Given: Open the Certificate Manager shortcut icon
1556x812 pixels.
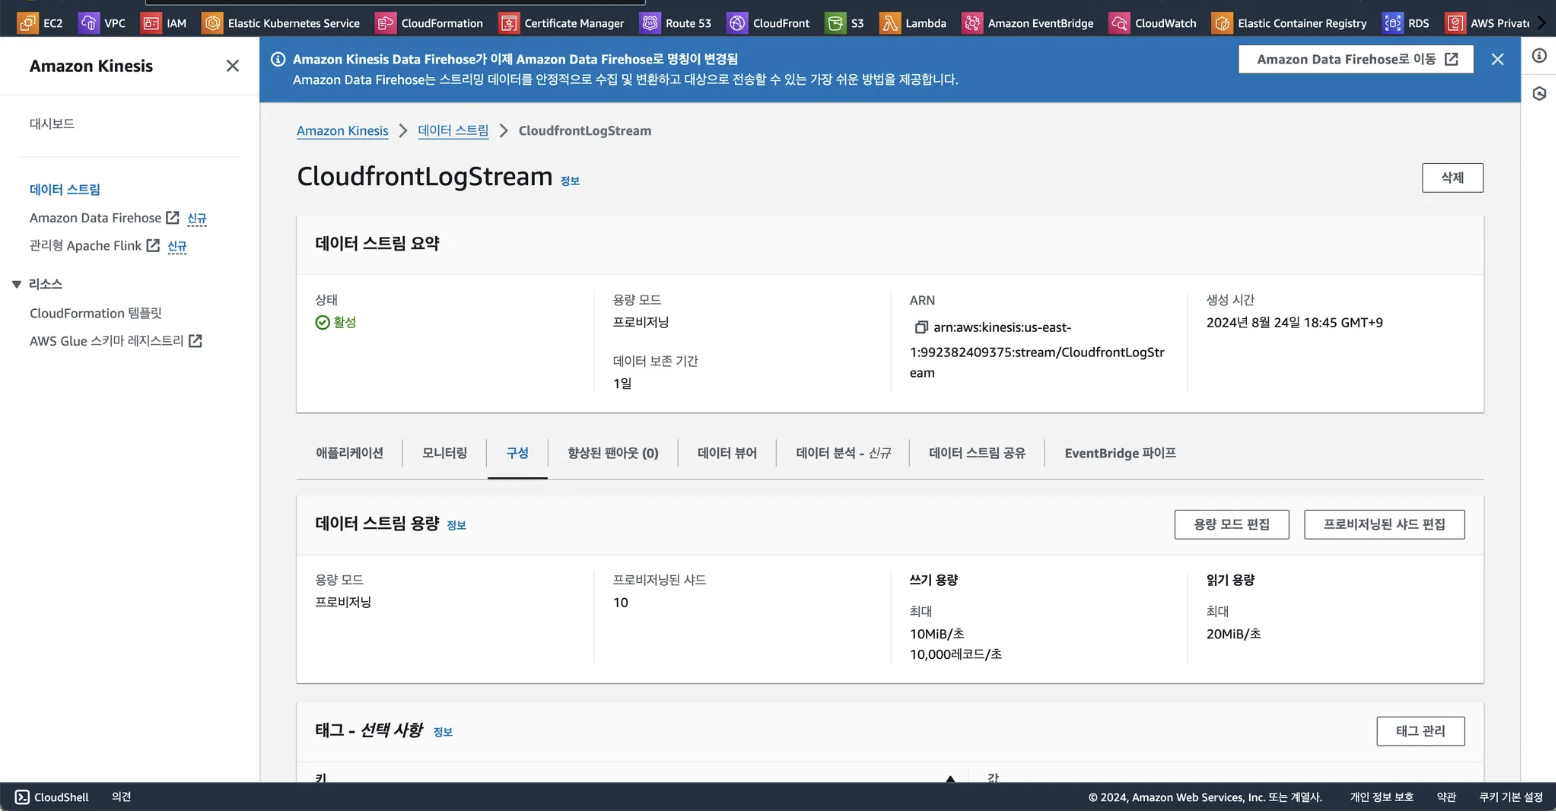Looking at the screenshot, I should [509, 22].
